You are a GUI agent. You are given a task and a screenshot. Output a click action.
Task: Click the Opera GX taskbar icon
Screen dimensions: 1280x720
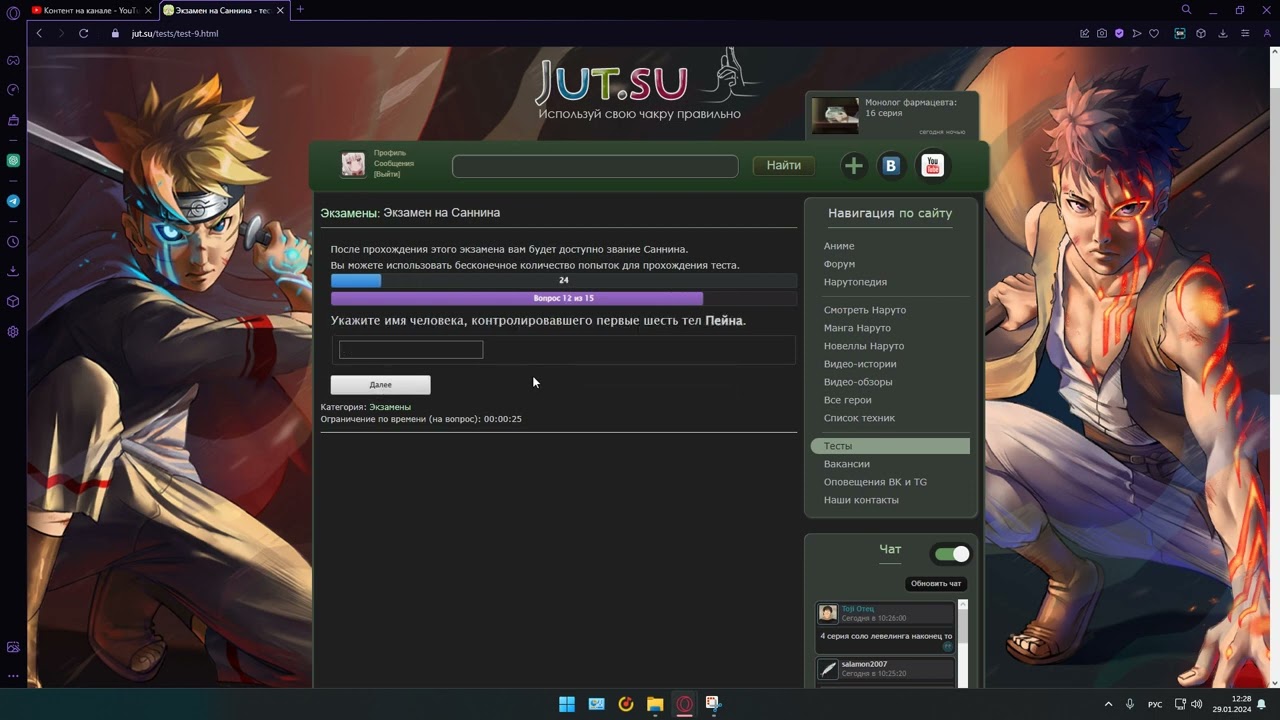[x=685, y=704]
